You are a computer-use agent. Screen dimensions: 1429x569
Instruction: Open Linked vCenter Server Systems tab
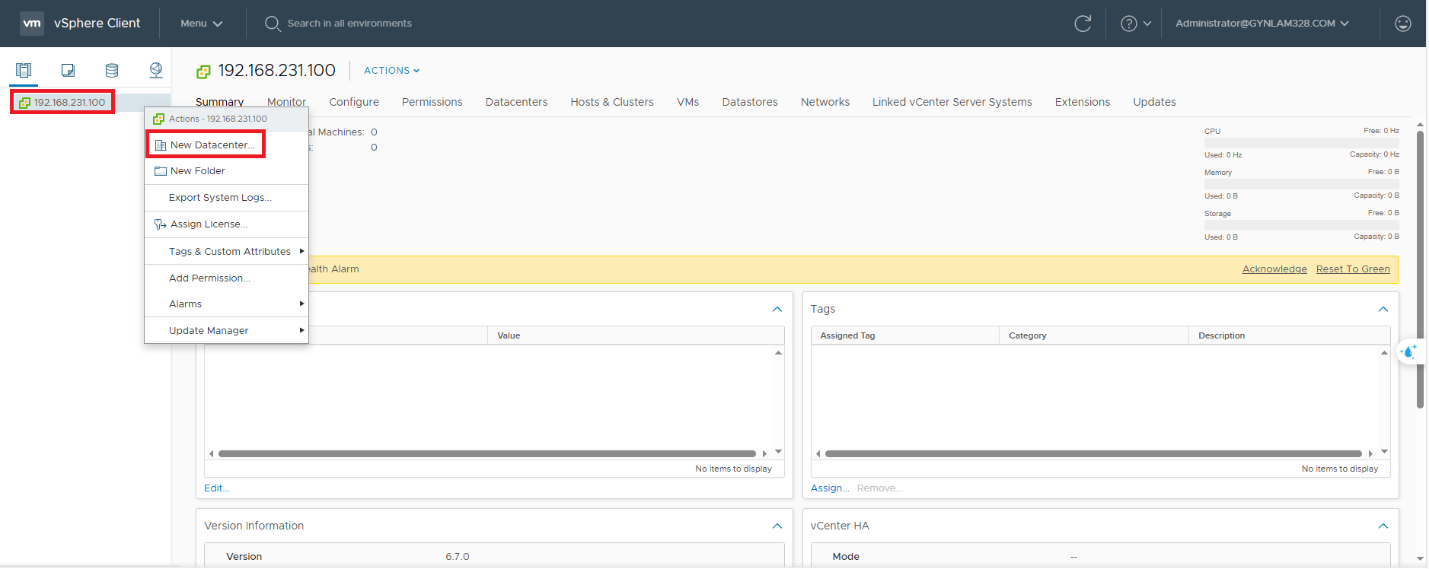point(952,102)
